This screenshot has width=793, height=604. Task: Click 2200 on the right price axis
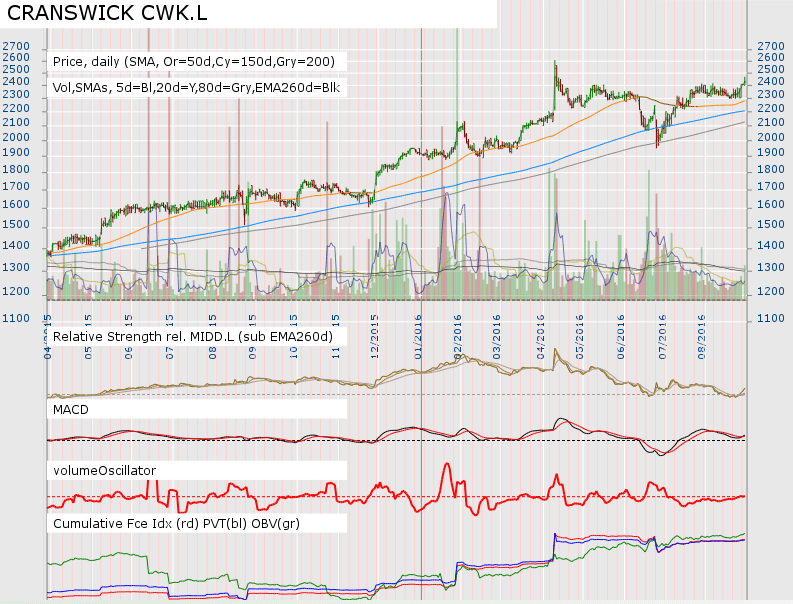pos(771,108)
